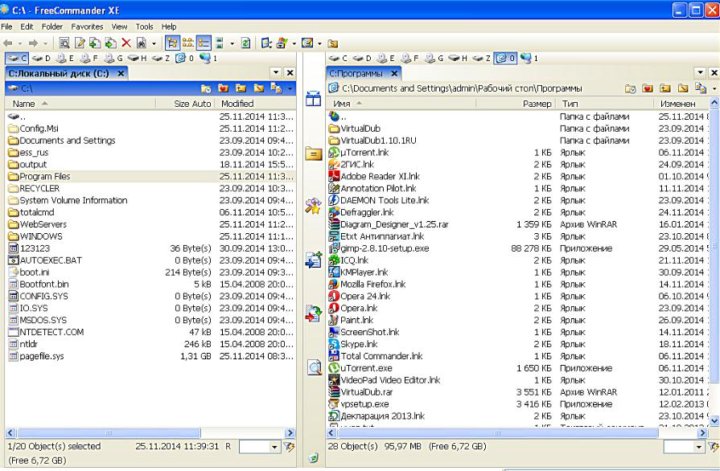Select the Program Files folder
The height and width of the screenshot is (471, 720).
coord(52,176)
